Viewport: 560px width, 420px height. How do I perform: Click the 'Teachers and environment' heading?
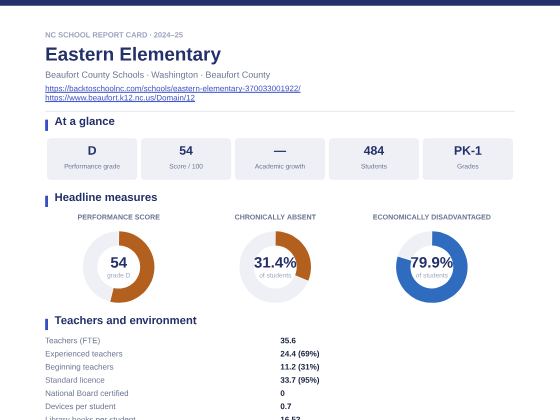pyautogui.click(x=125, y=320)
